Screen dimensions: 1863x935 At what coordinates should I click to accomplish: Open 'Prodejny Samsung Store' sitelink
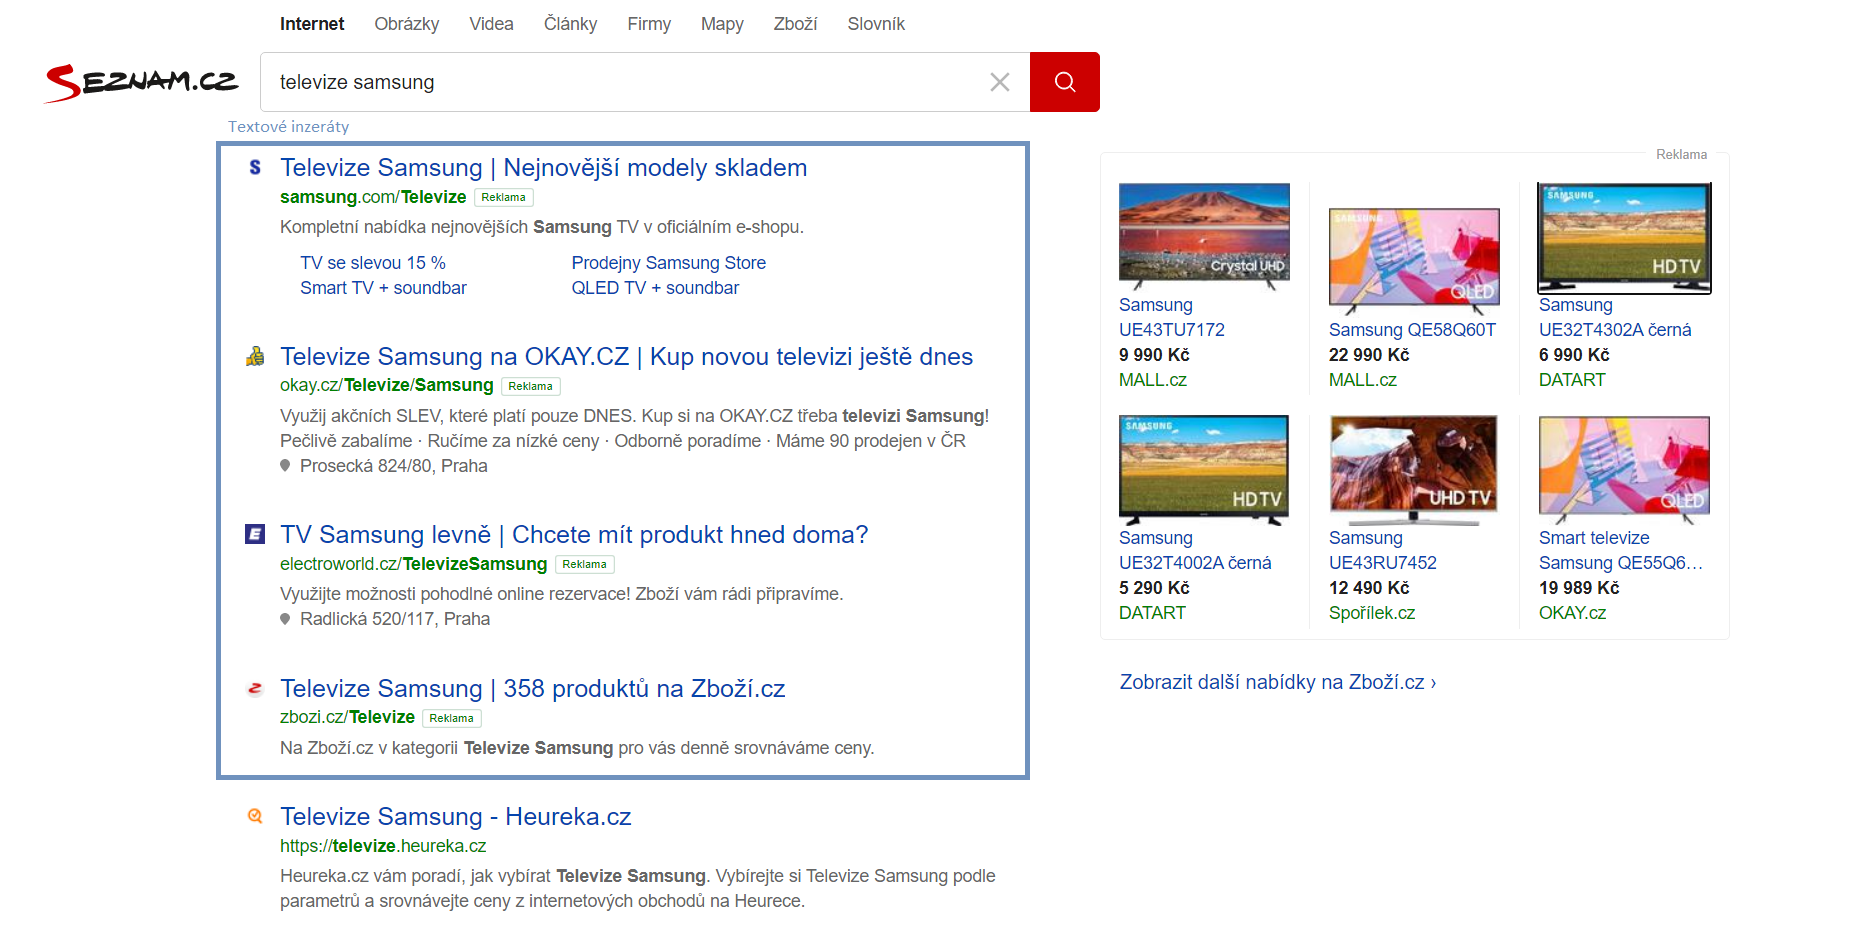click(668, 263)
